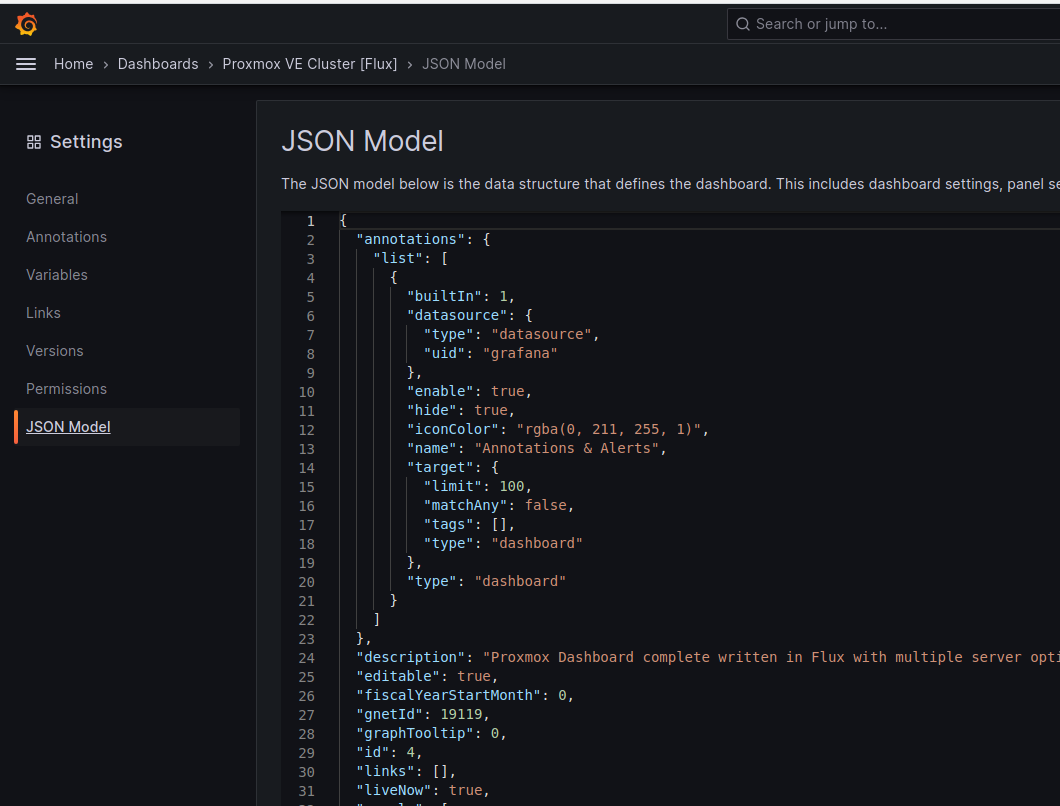Go to Home breadcrumb
The height and width of the screenshot is (806, 1060).
pos(74,64)
